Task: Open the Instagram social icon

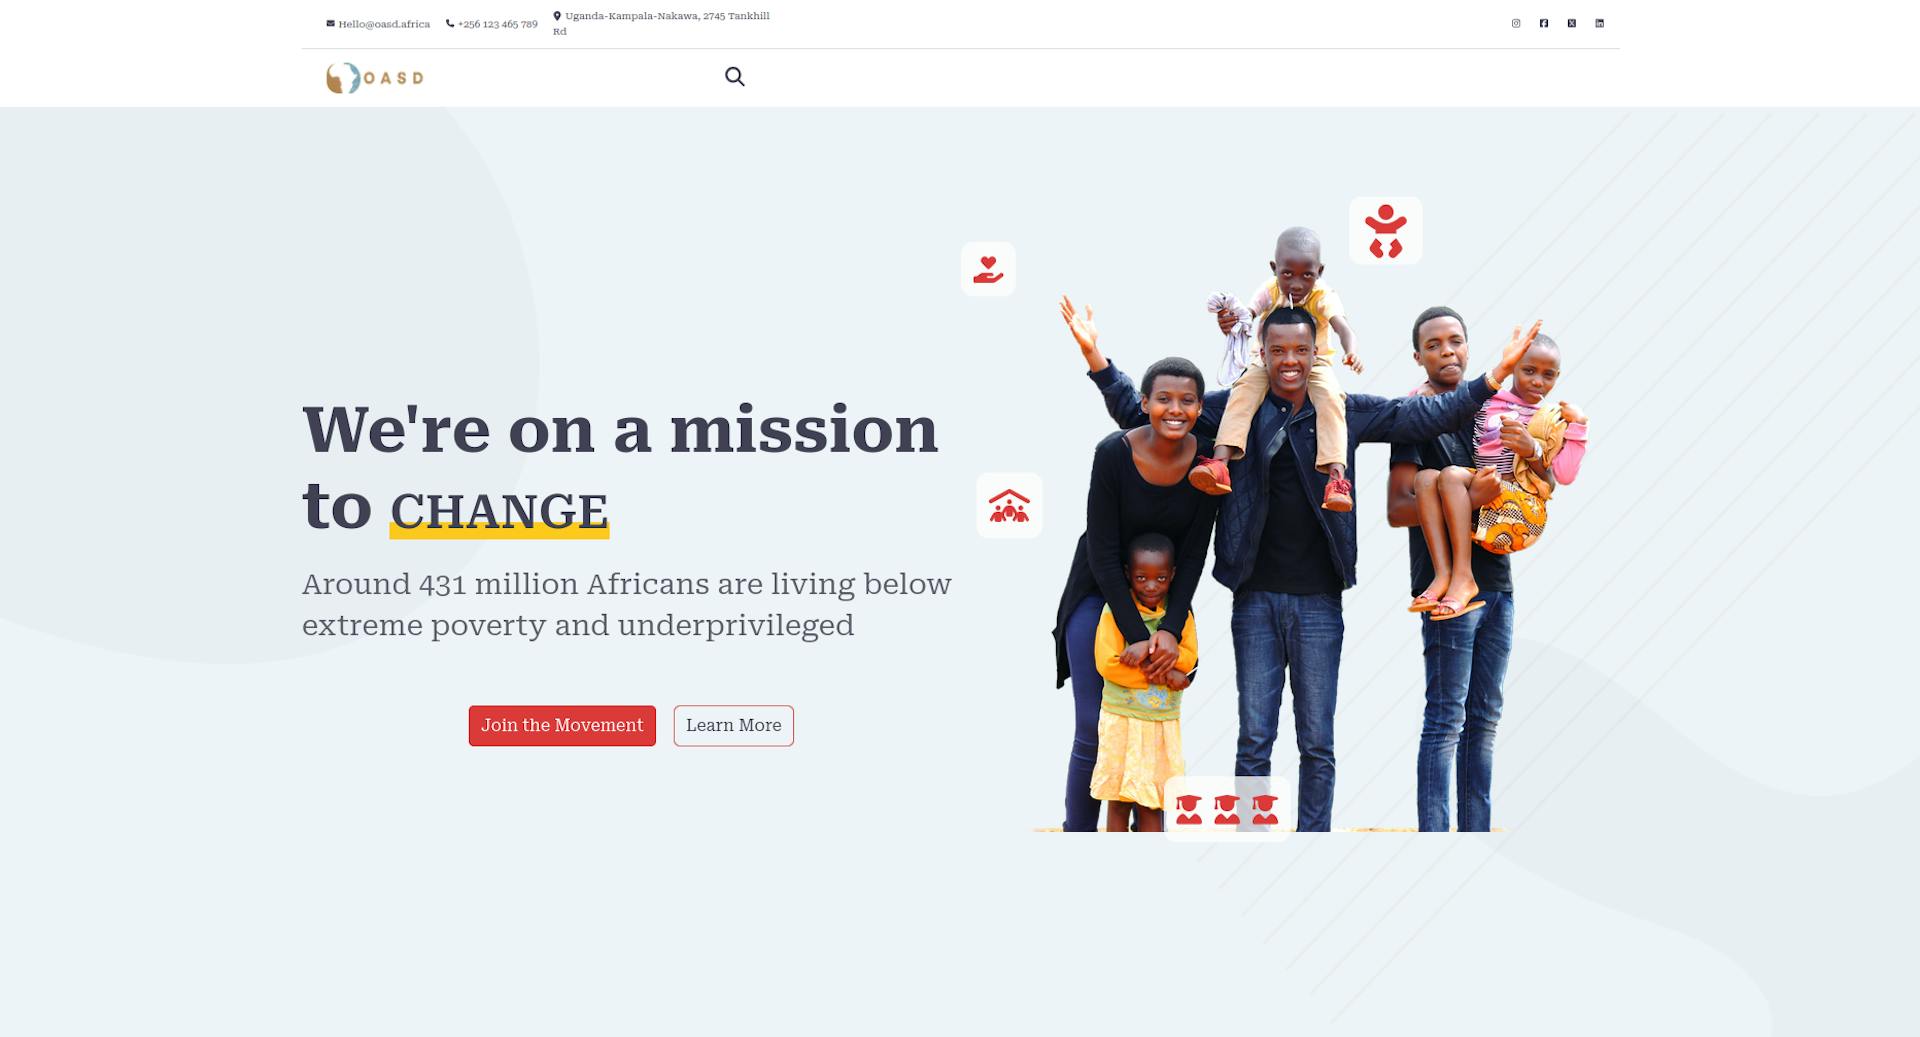Action: (x=1516, y=23)
